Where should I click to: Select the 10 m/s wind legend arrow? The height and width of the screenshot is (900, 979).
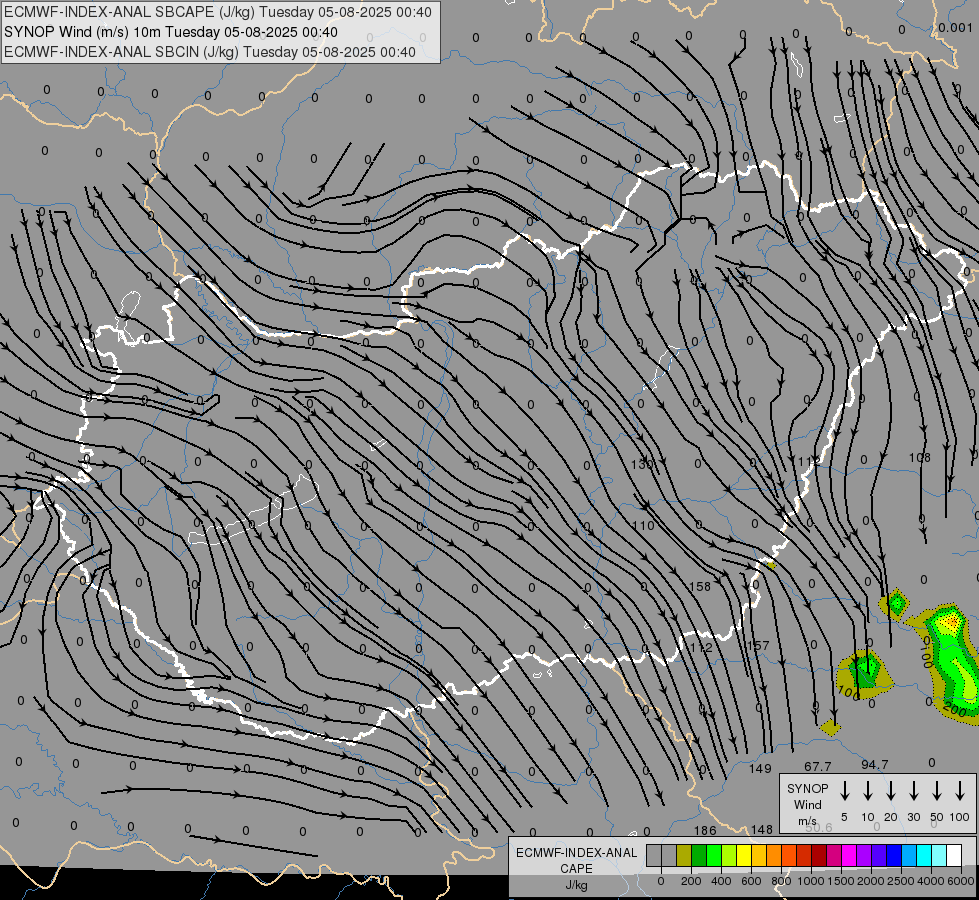click(x=868, y=791)
